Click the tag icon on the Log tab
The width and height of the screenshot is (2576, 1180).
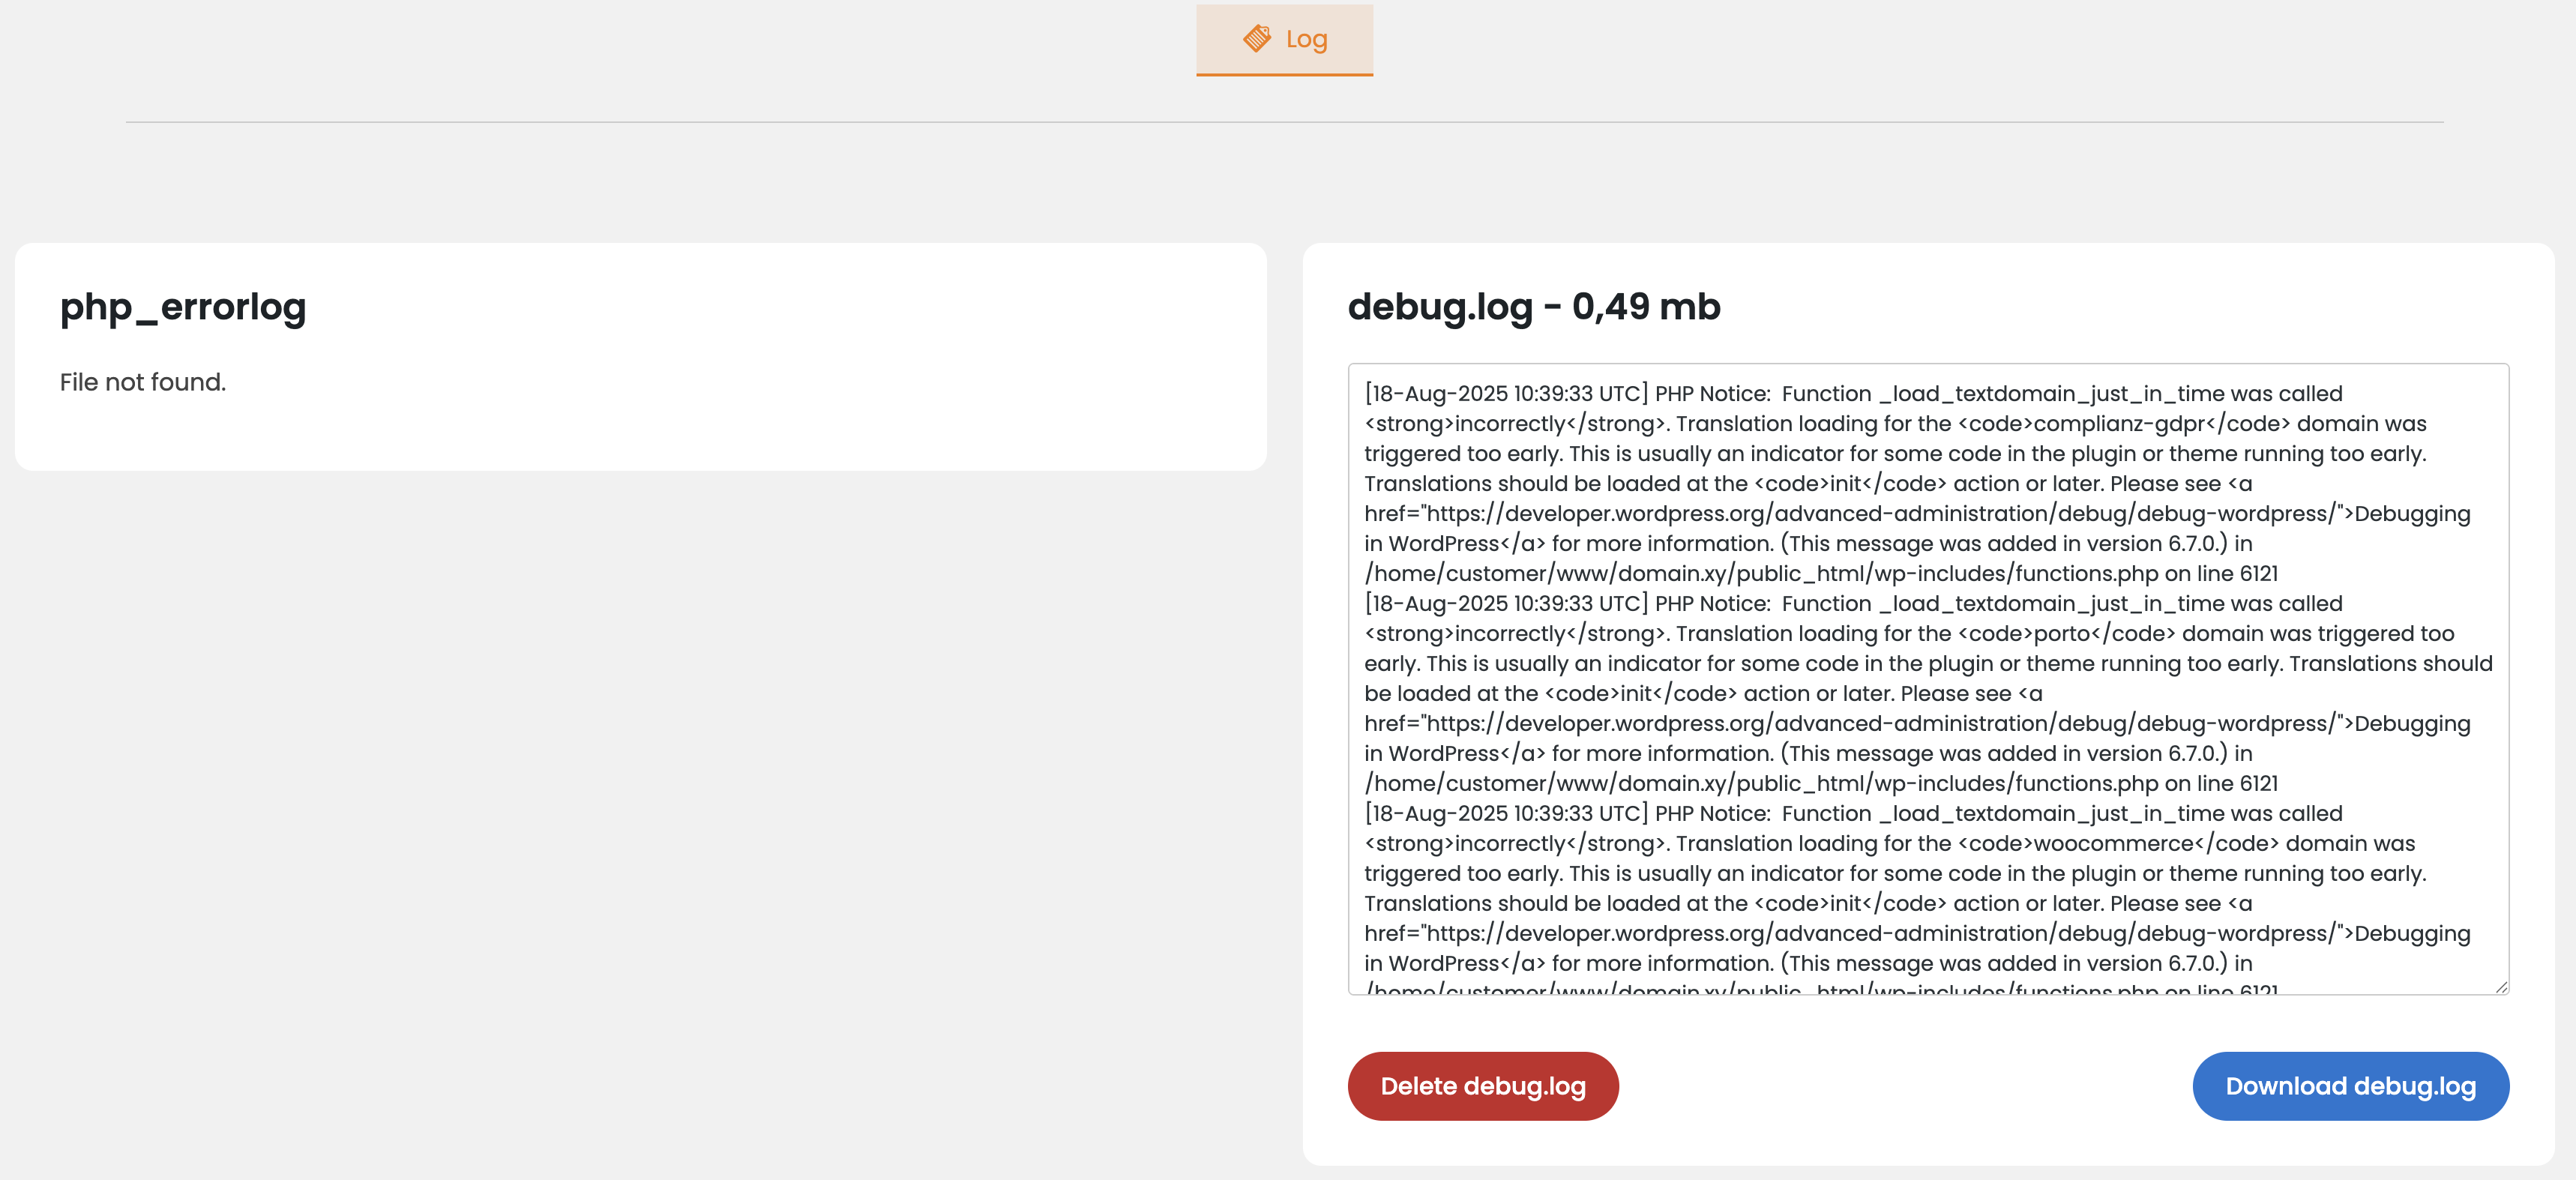[x=1256, y=39]
